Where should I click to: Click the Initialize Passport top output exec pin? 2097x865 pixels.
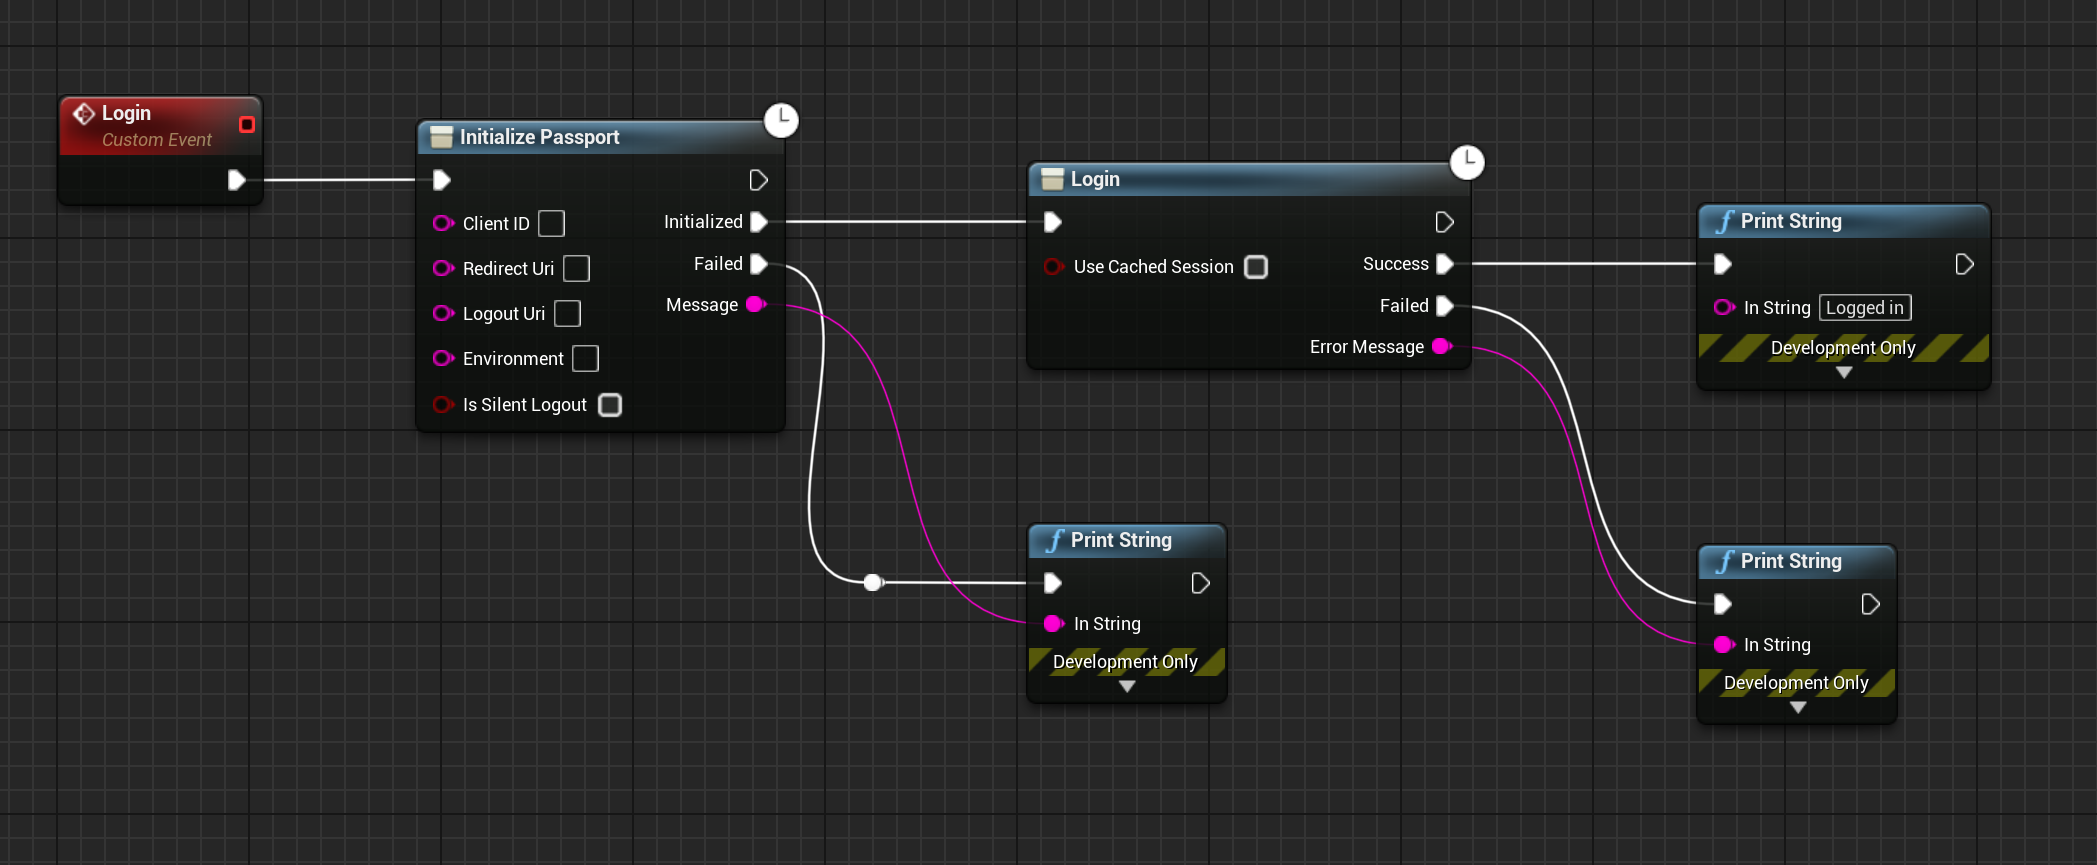tap(758, 180)
